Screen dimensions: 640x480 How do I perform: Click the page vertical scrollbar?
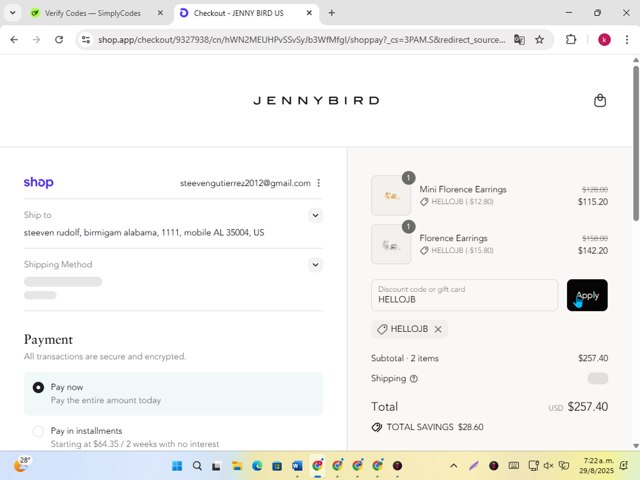click(636, 143)
